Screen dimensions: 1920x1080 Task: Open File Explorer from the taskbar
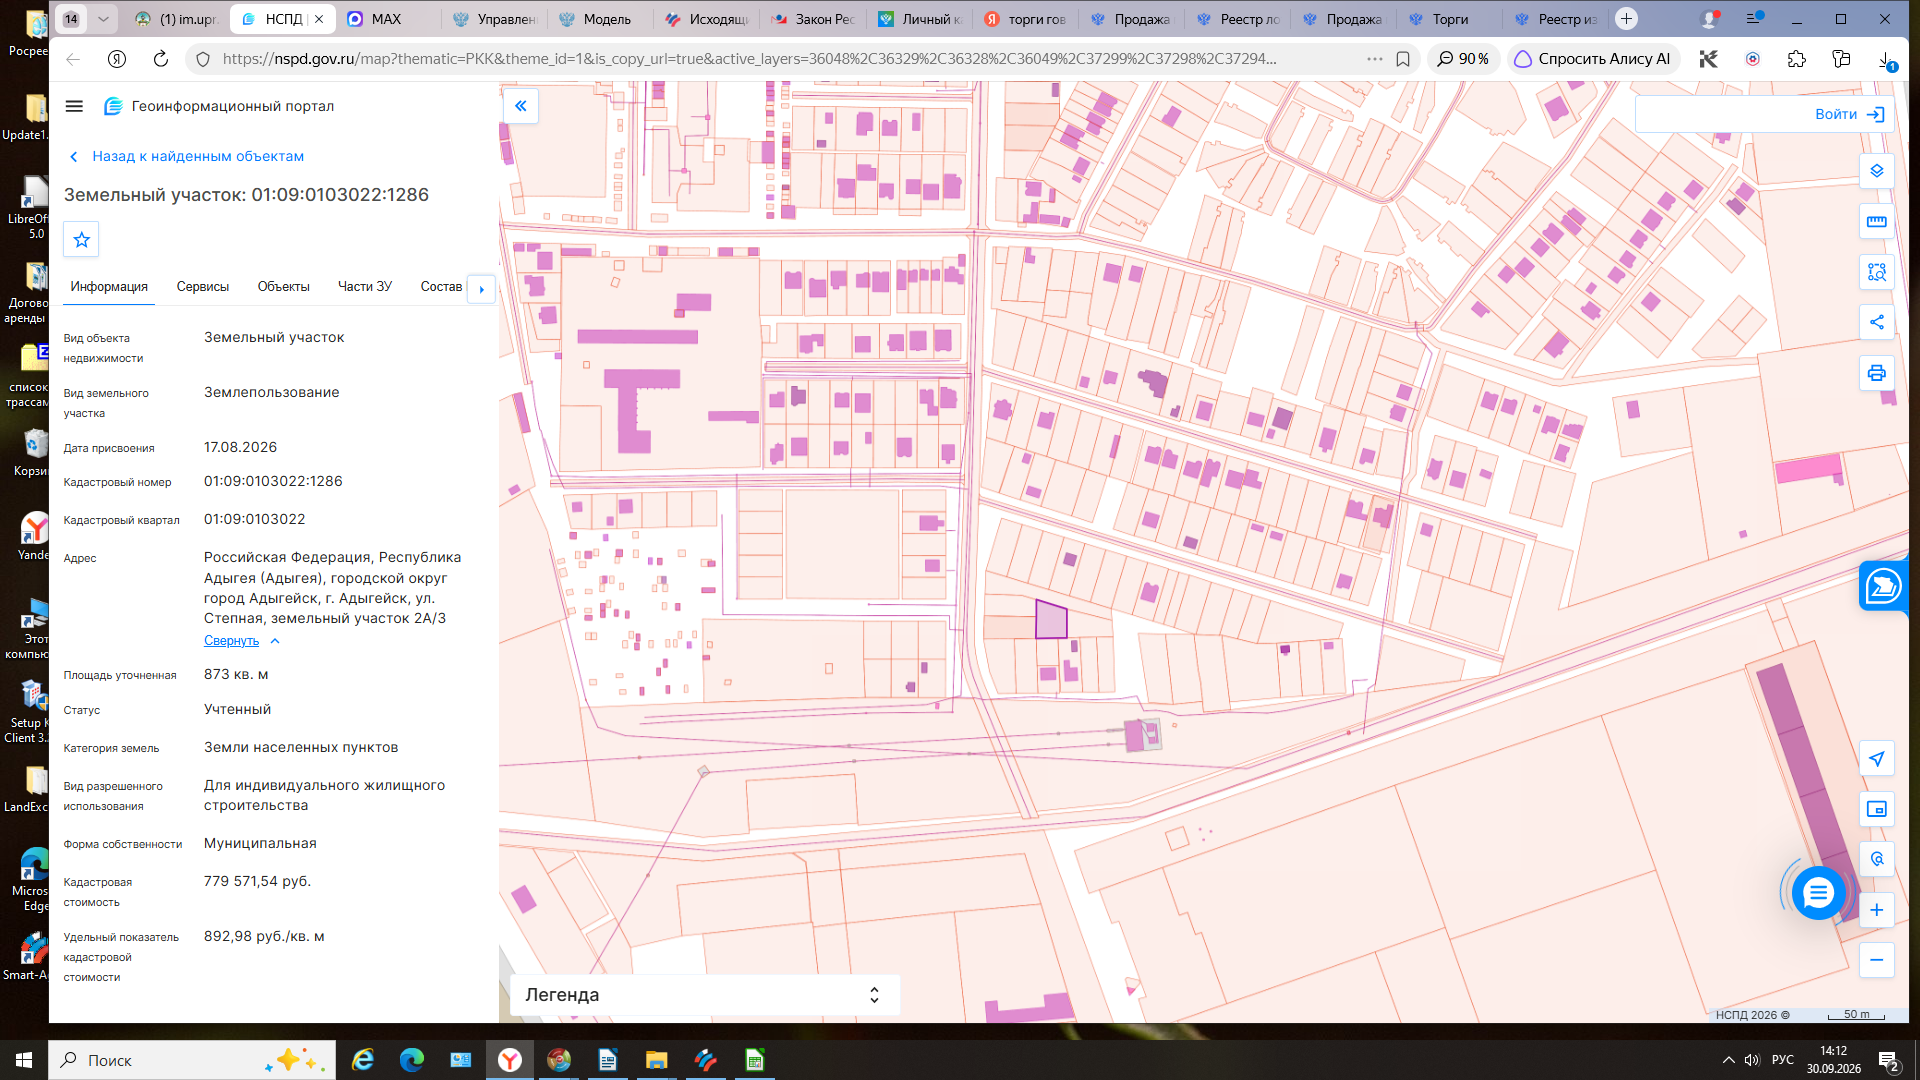coord(656,1060)
